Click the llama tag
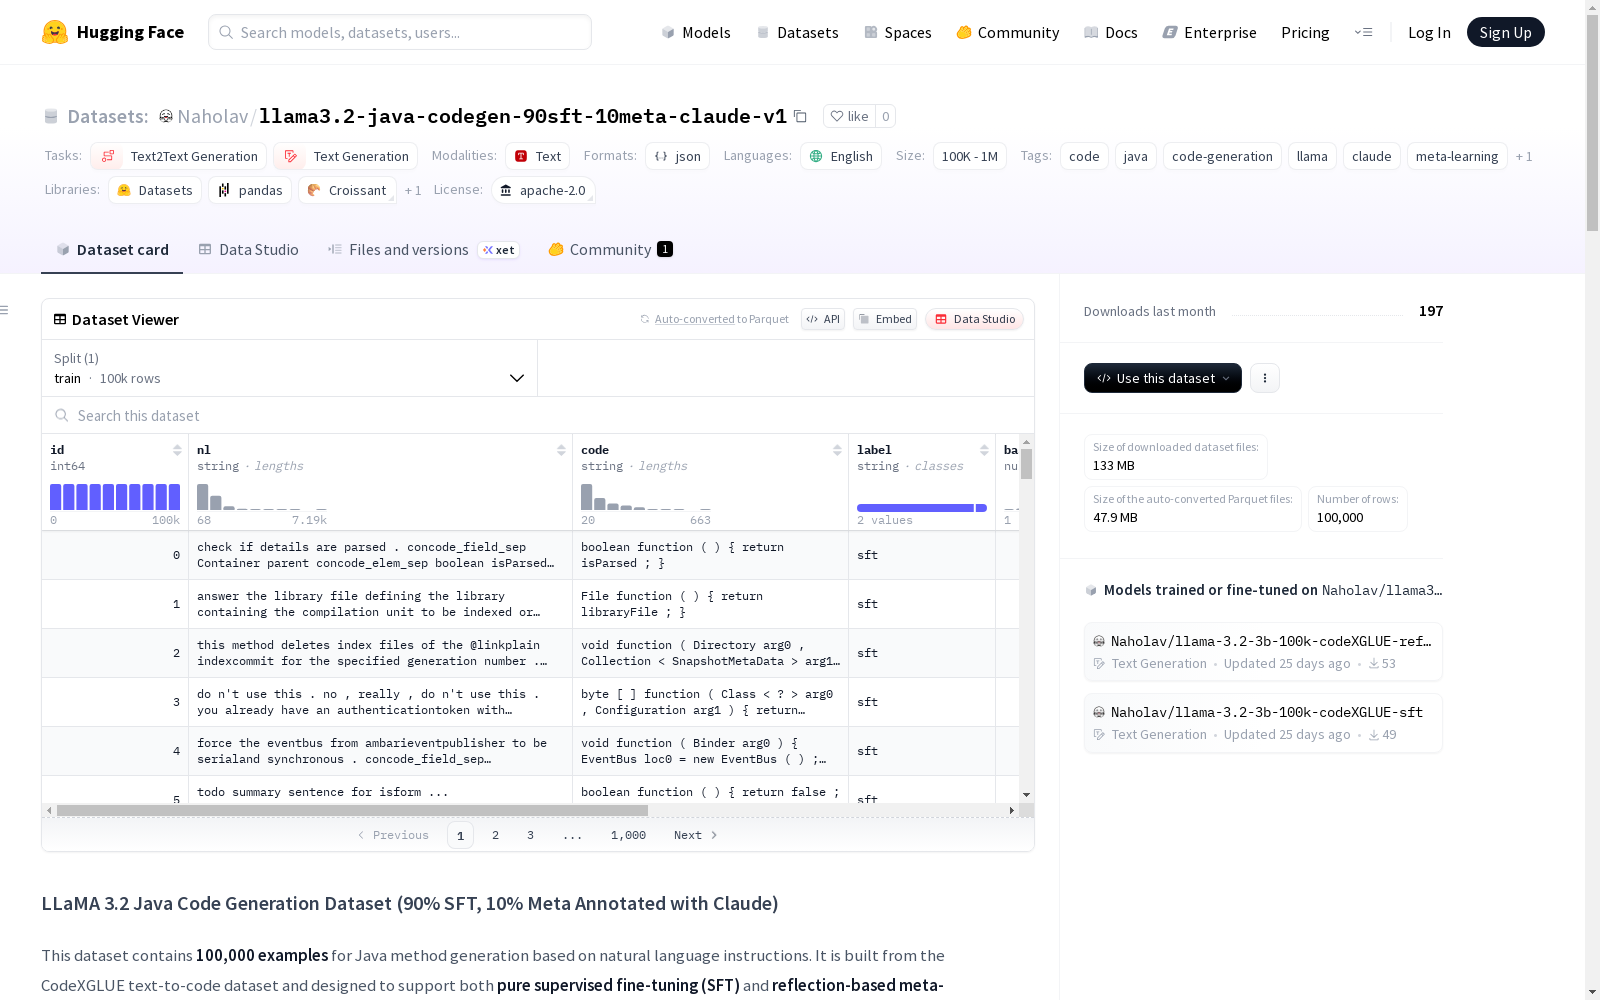The width and height of the screenshot is (1600, 1000). [x=1312, y=156]
